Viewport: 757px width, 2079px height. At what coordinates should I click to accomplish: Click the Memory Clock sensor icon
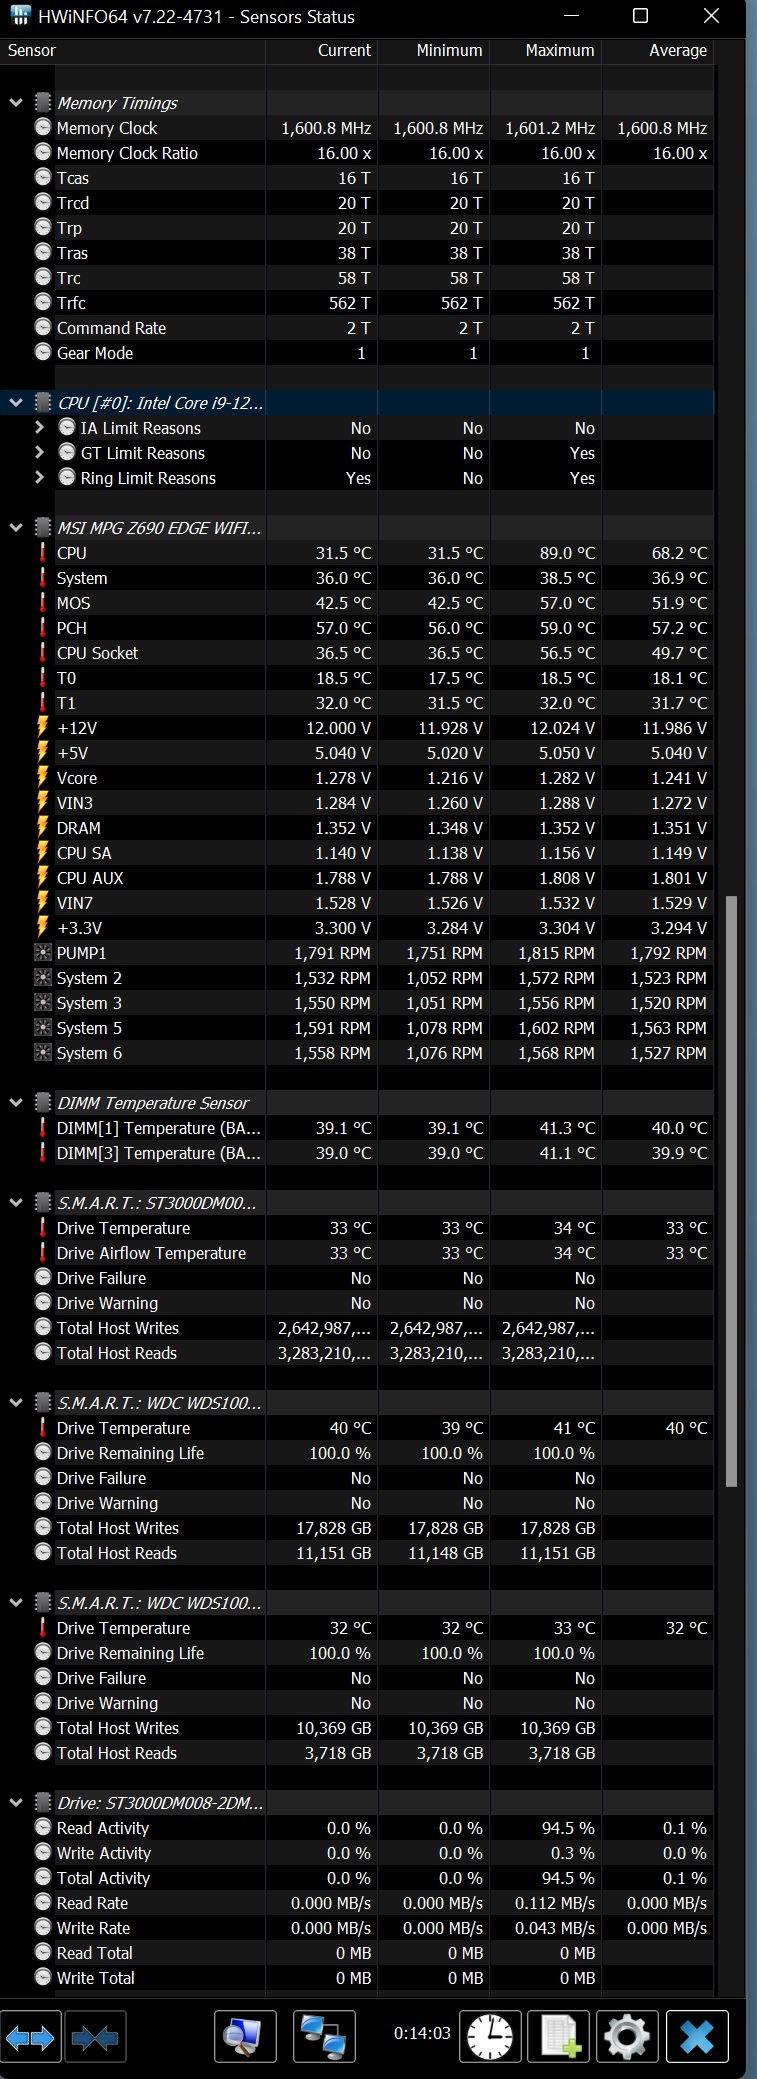pos(43,127)
